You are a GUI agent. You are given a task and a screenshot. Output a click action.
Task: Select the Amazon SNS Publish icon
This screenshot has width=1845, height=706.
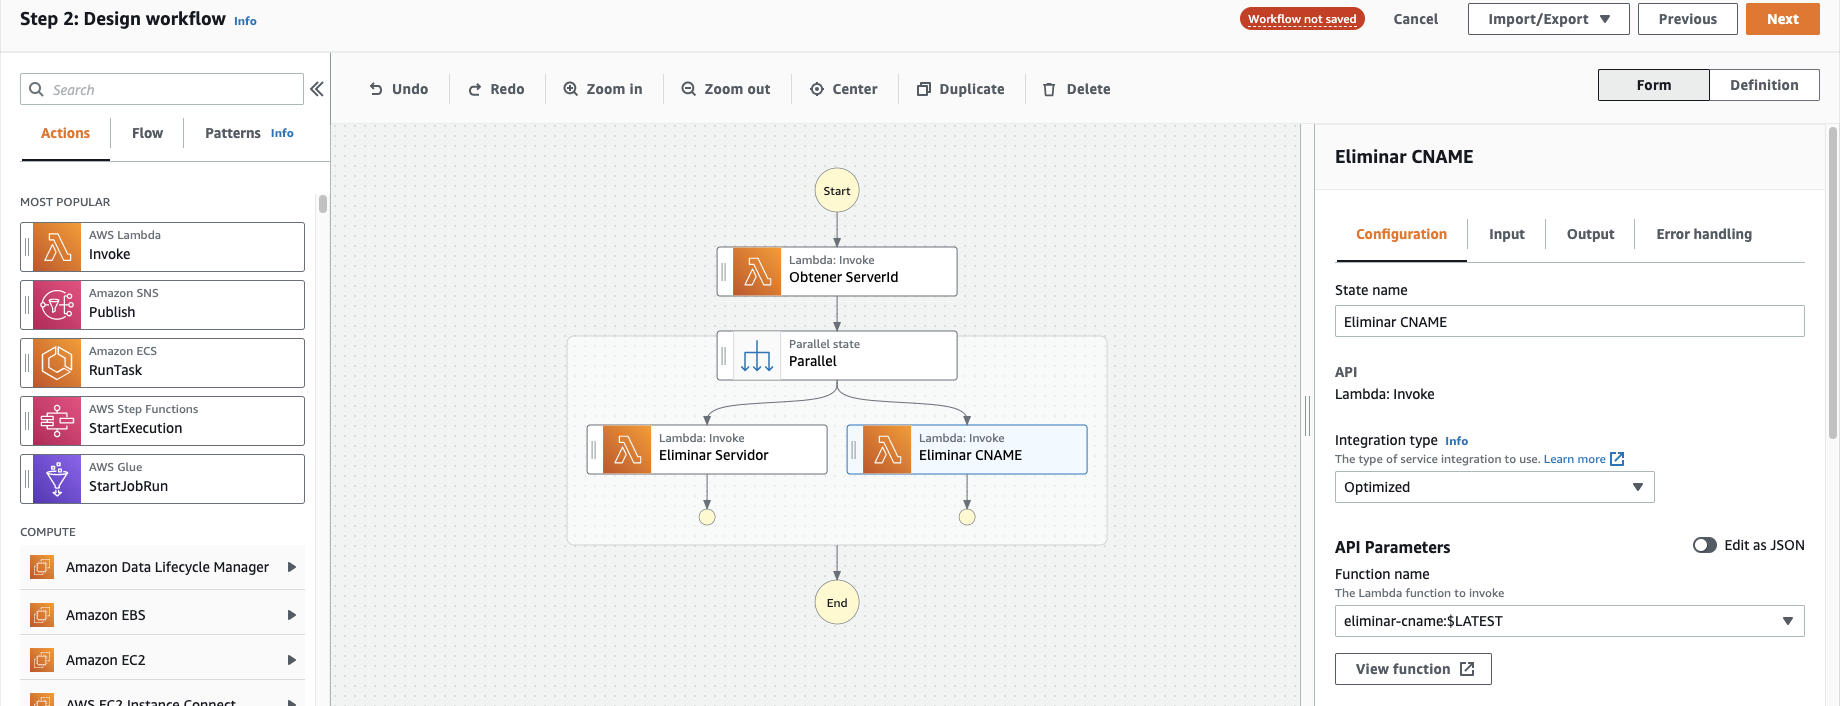tap(57, 305)
